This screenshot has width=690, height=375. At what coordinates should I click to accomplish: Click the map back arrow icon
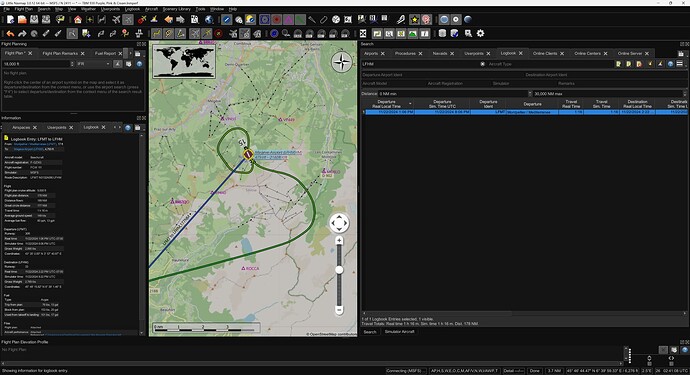[x=169, y=19]
